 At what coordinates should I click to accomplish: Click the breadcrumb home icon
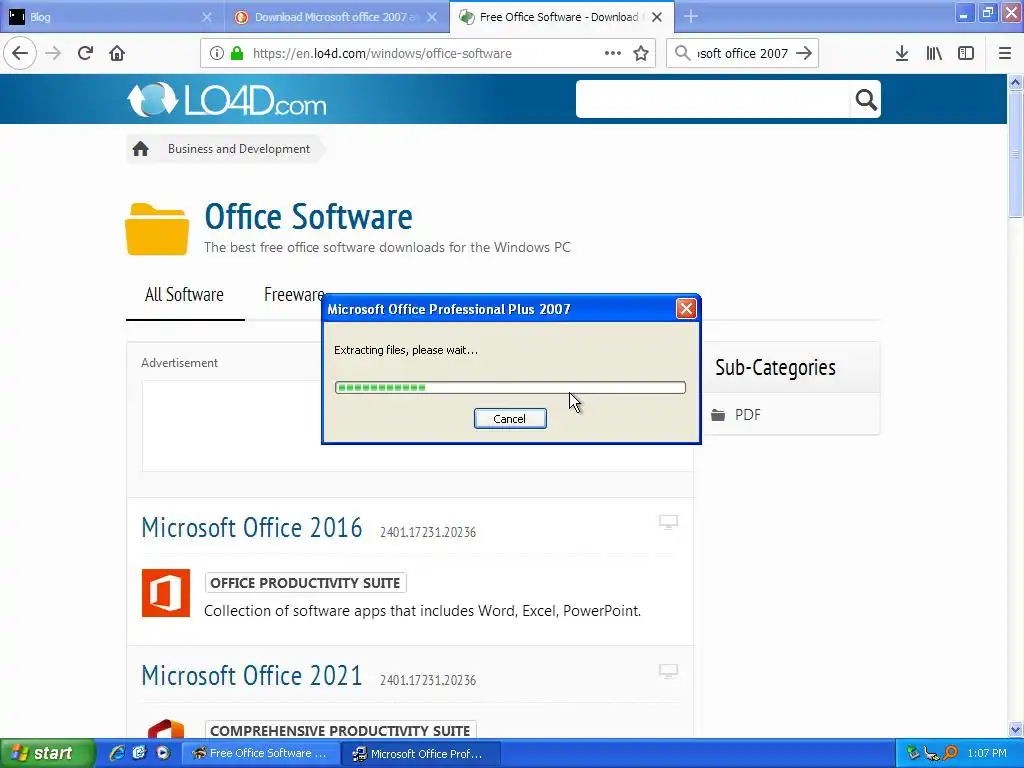140,149
